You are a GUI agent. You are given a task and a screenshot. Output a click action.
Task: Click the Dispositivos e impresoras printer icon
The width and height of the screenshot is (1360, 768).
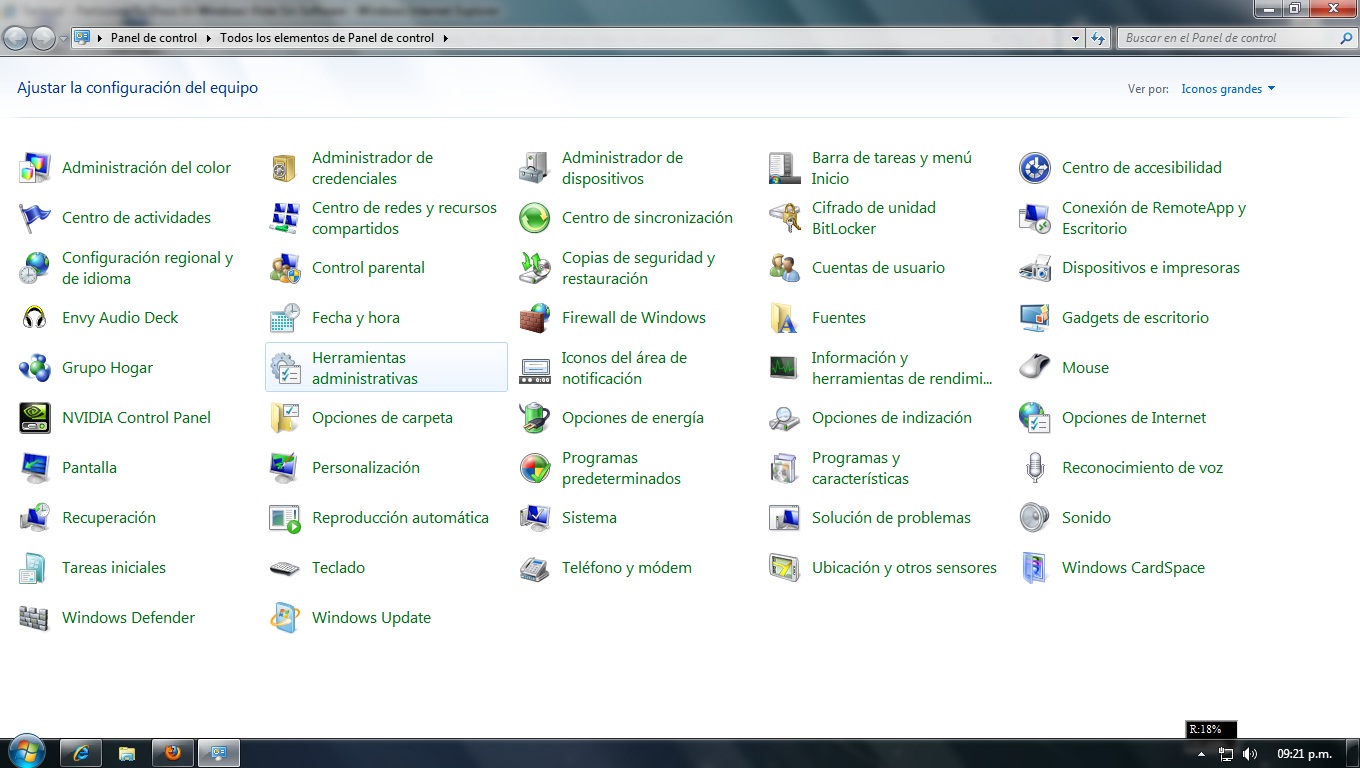point(1035,268)
